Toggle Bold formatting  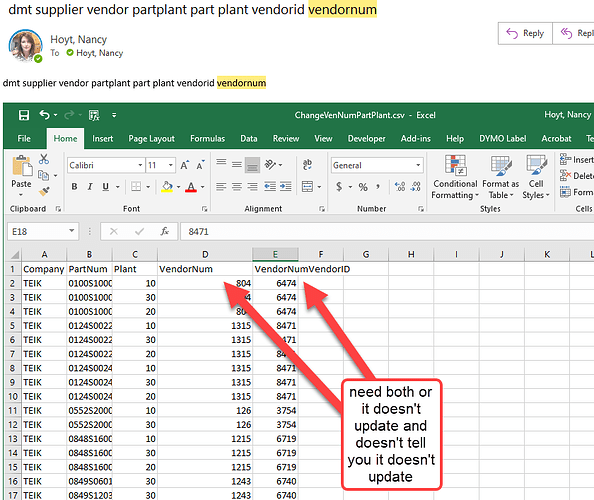click(x=74, y=187)
